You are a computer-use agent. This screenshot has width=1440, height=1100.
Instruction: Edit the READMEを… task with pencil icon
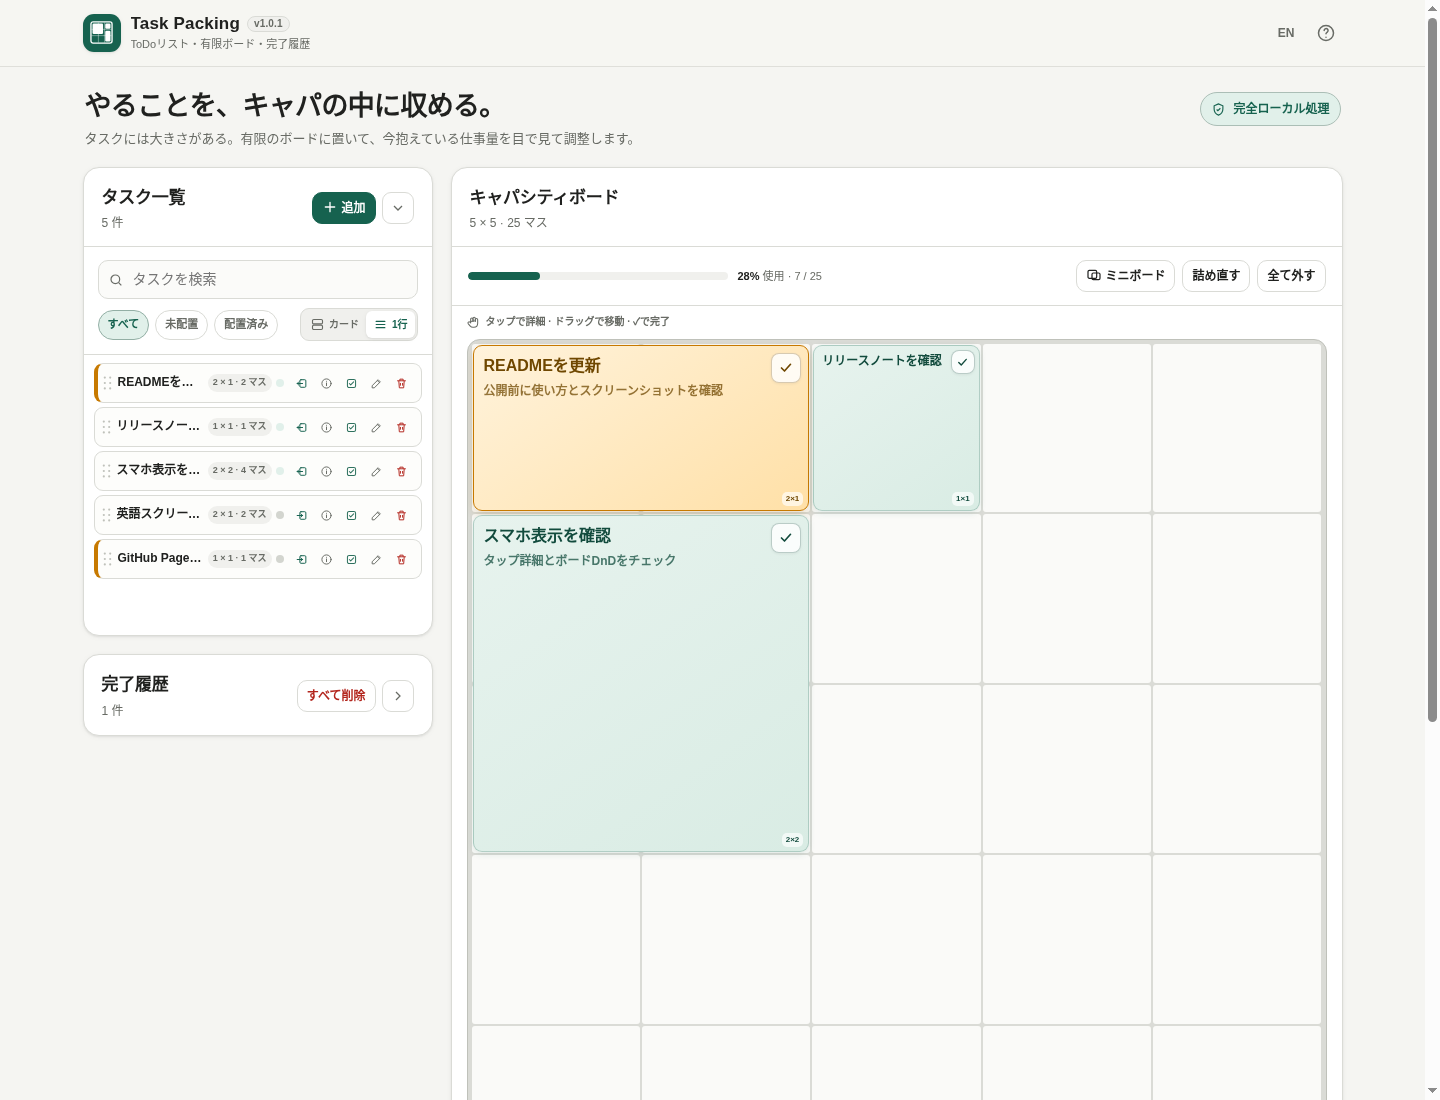point(376,383)
